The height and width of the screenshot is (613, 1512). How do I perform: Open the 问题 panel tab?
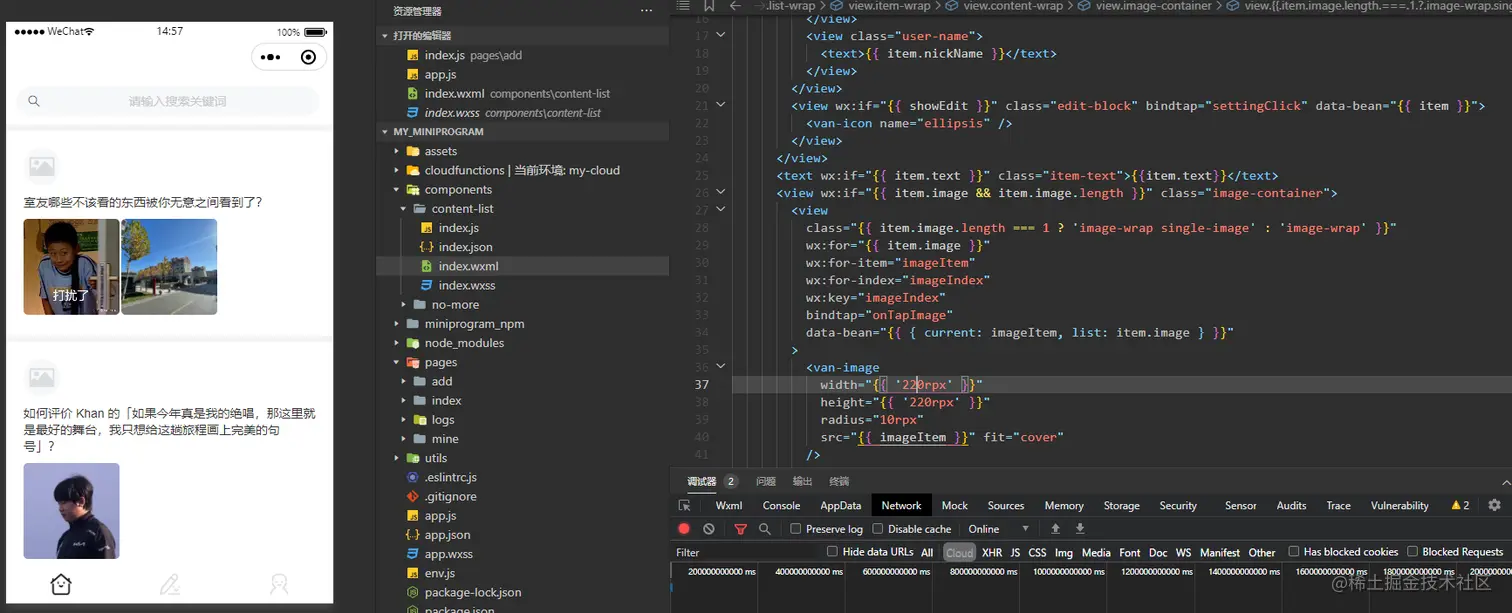point(766,481)
